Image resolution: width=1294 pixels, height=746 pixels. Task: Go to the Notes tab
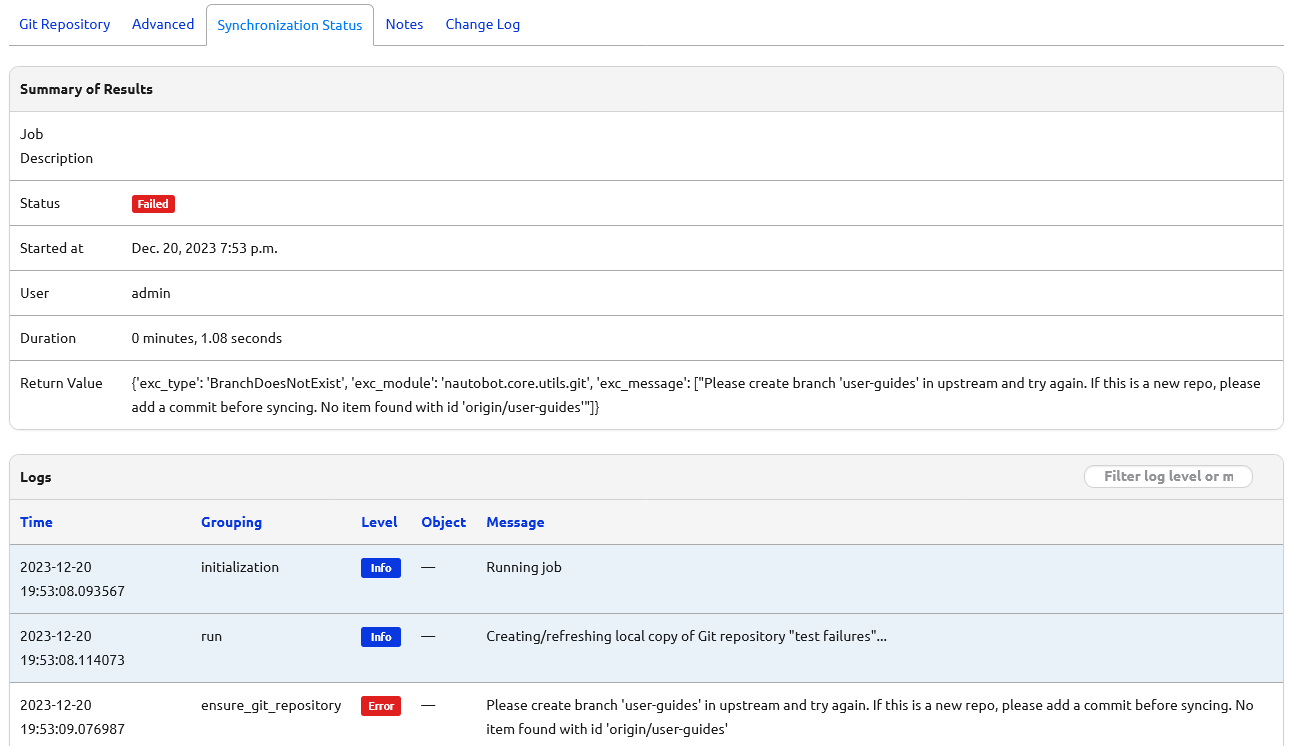pos(404,24)
